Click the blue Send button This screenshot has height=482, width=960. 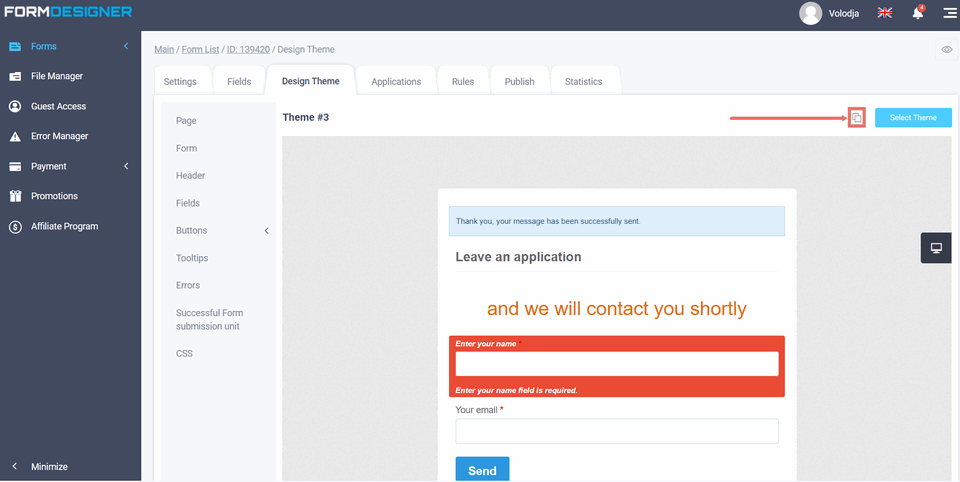pos(482,470)
